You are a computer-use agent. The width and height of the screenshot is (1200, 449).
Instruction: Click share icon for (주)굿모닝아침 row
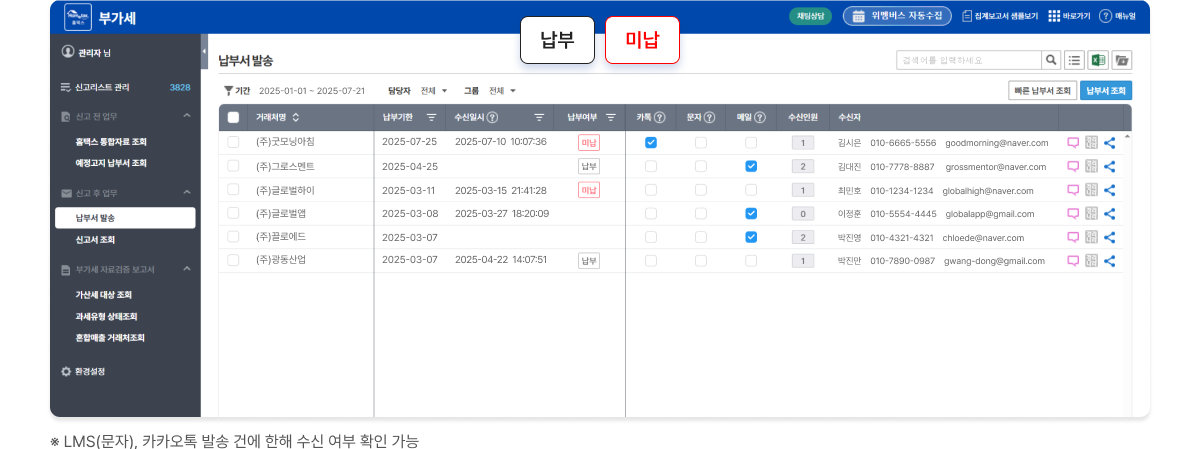tap(1110, 143)
